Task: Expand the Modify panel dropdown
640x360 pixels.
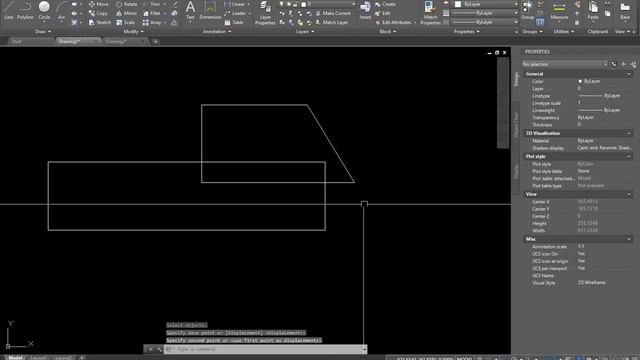Action: point(133,31)
